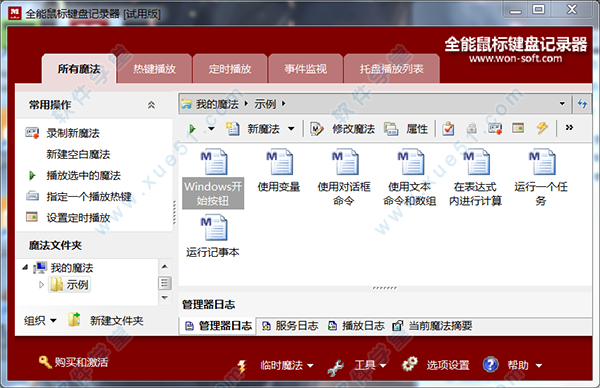Click 示例 in the address breadcrumb
Screen dimensions: 600x388
265,104
